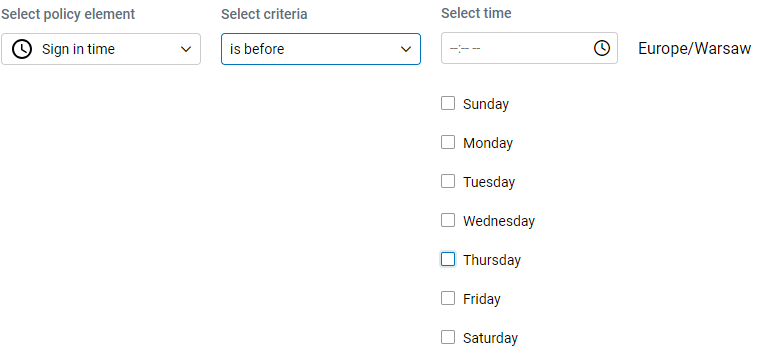Click the Select criteria heading label
The width and height of the screenshot is (781, 364).
pos(264,14)
